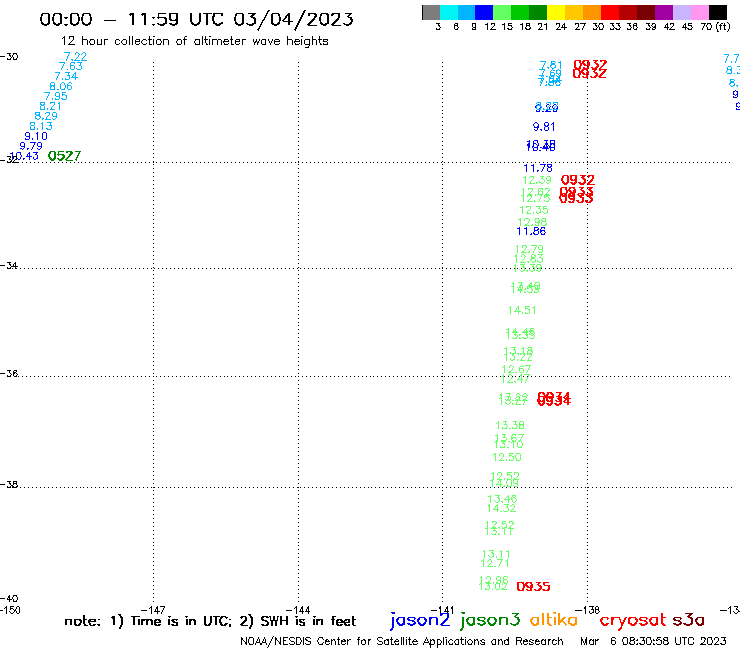
Task: Click the black swatch above 70 (ft)
Action: (x=717, y=12)
